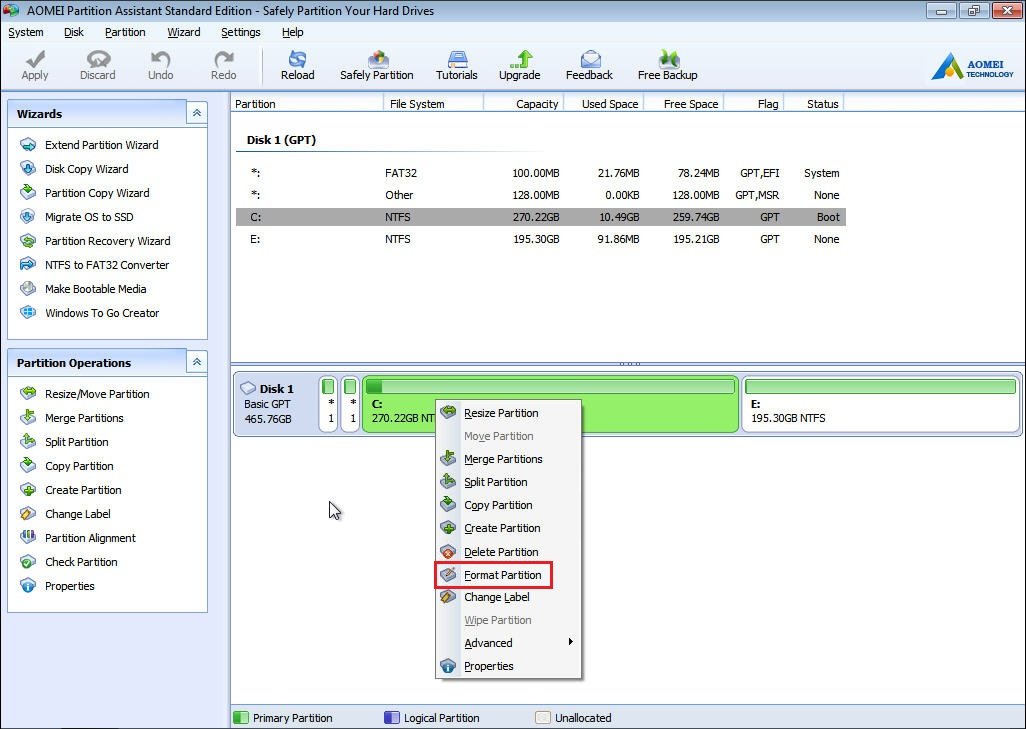Open the Settings menu
1026x729 pixels.
click(240, 32)
